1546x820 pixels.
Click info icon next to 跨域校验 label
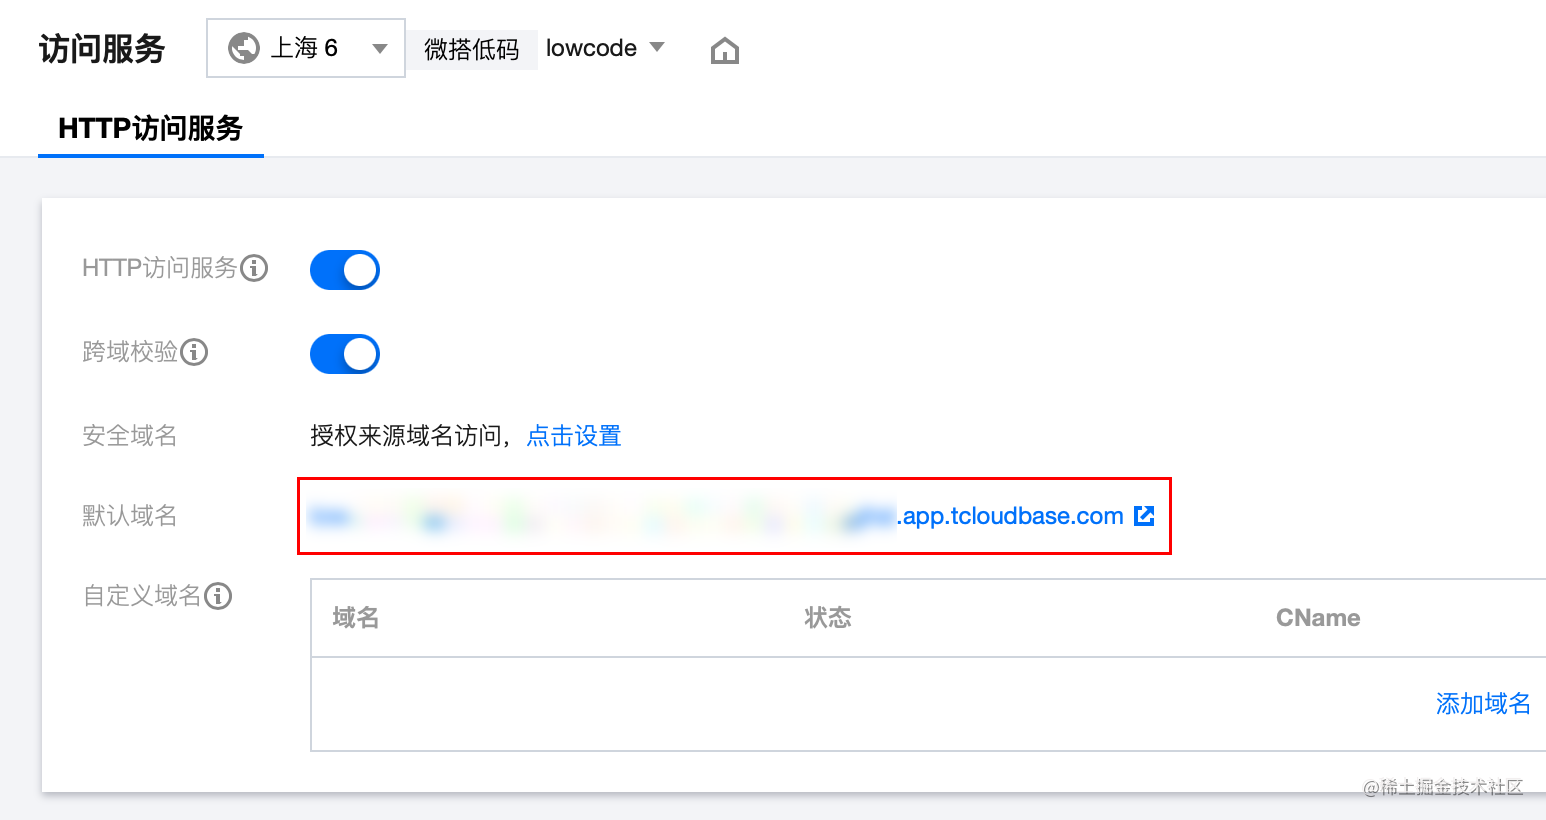[194, 352]
